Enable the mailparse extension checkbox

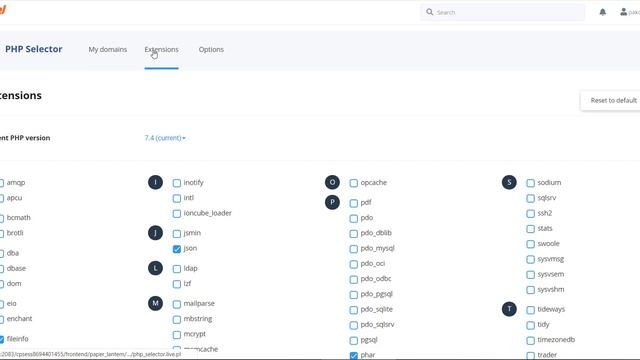pos(177,304)
